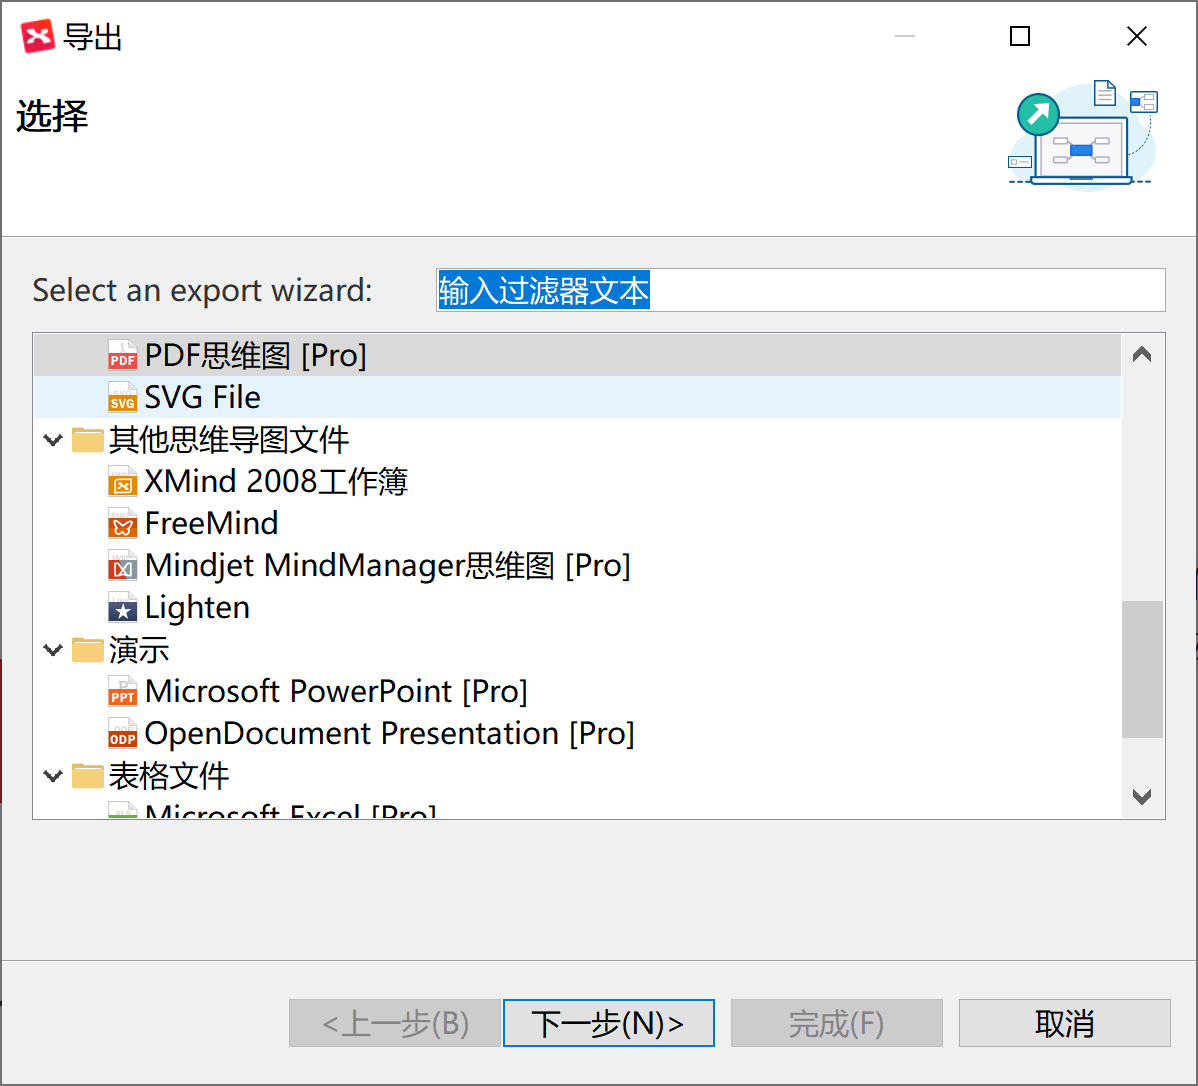Click the disabled 完成(F) button
The width and height of the screenshot is (1198, 1086).
click(837, 1023)
